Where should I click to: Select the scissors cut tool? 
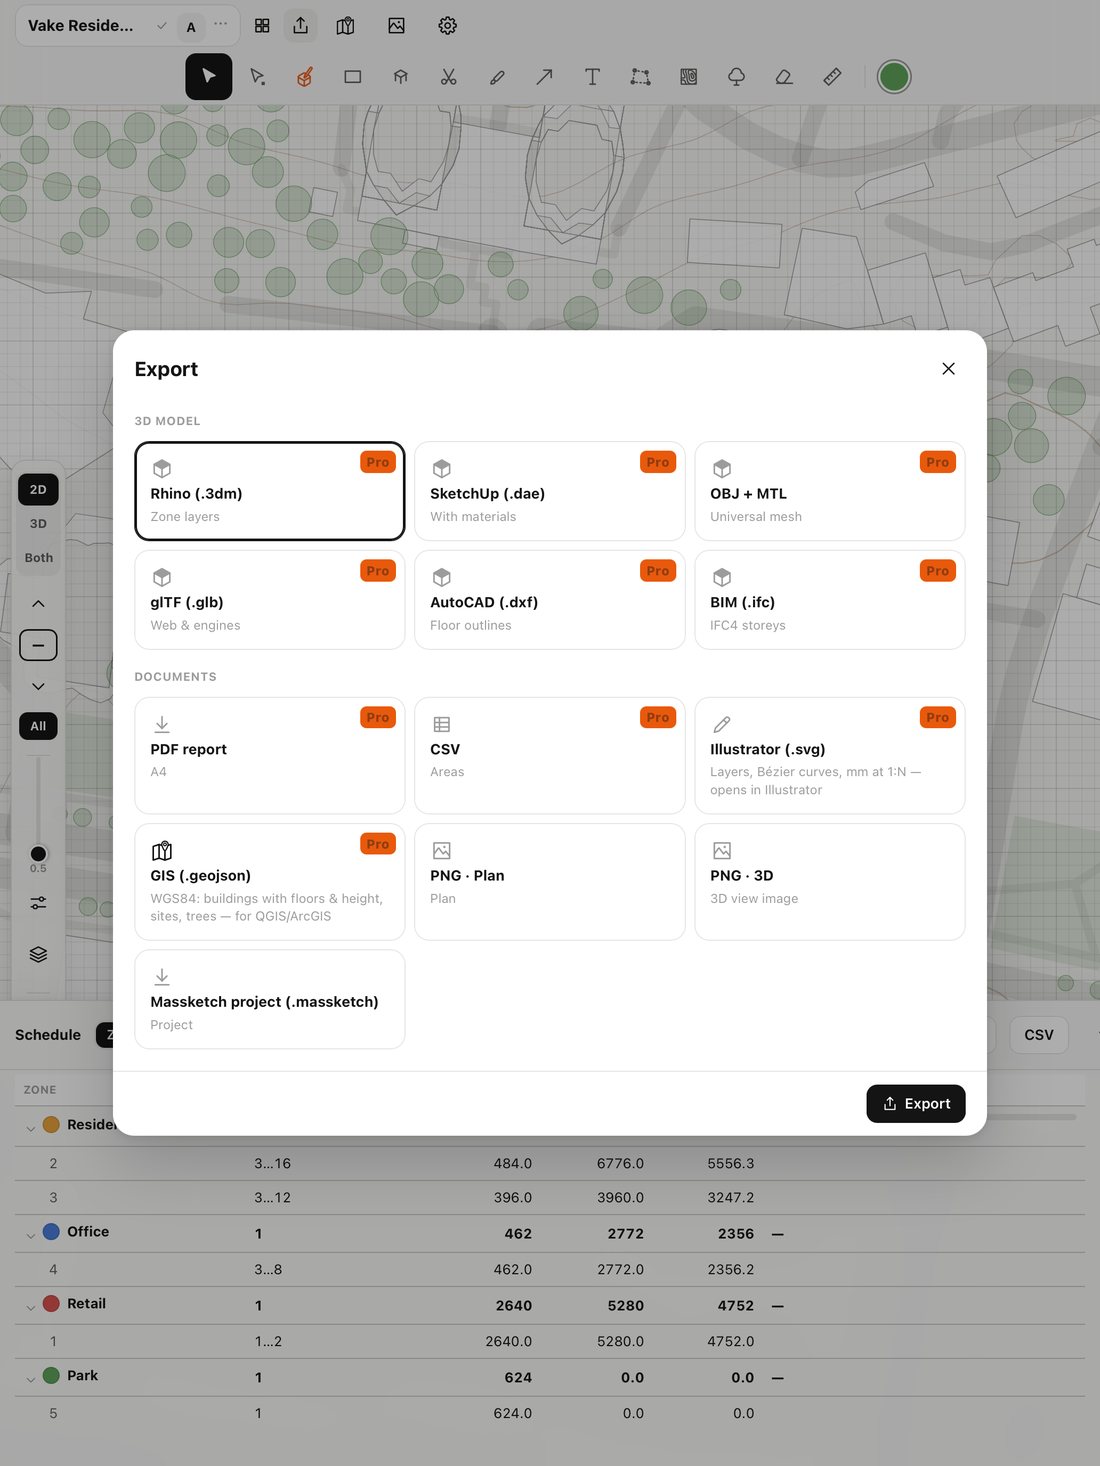(x=449, y=77)
